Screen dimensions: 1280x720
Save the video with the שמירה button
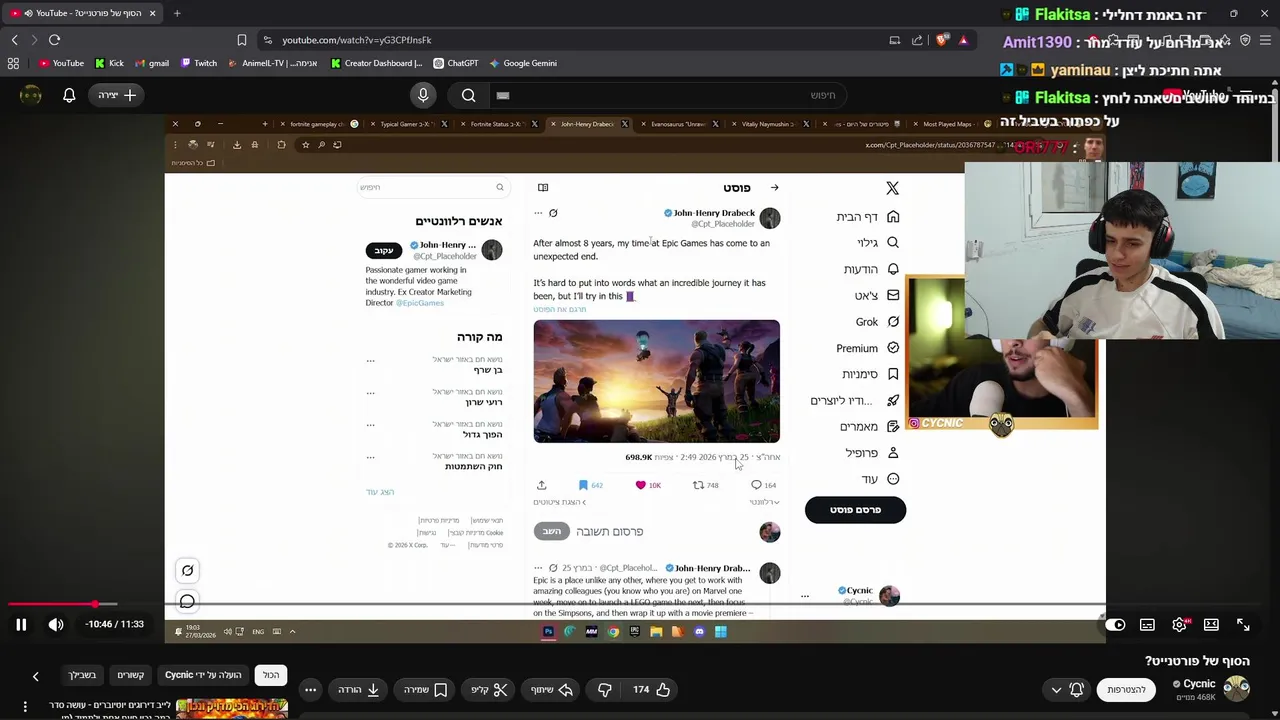[x=425, y=690]
